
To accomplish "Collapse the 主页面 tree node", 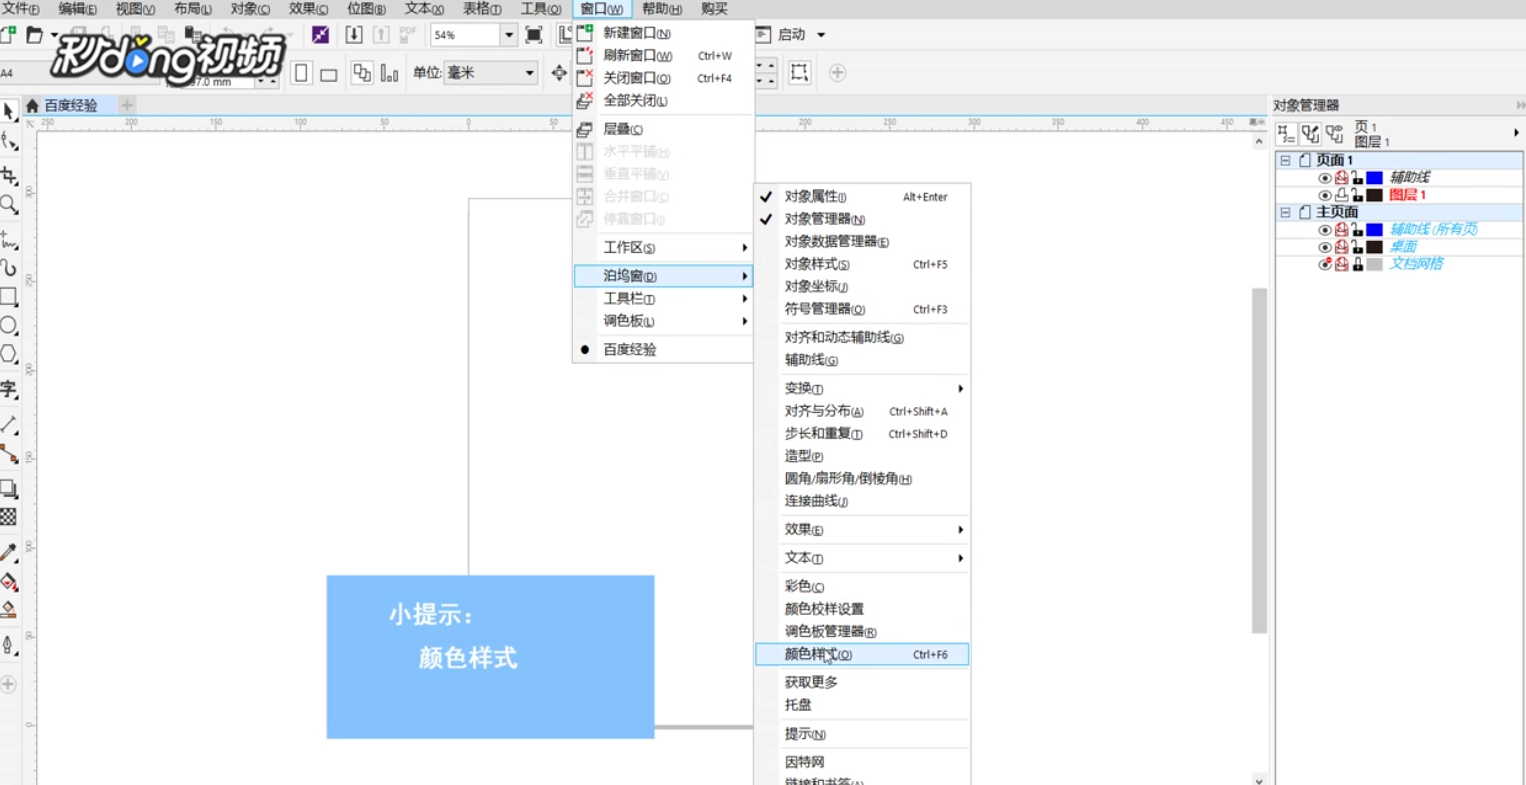I will (x=1285, y=212).
